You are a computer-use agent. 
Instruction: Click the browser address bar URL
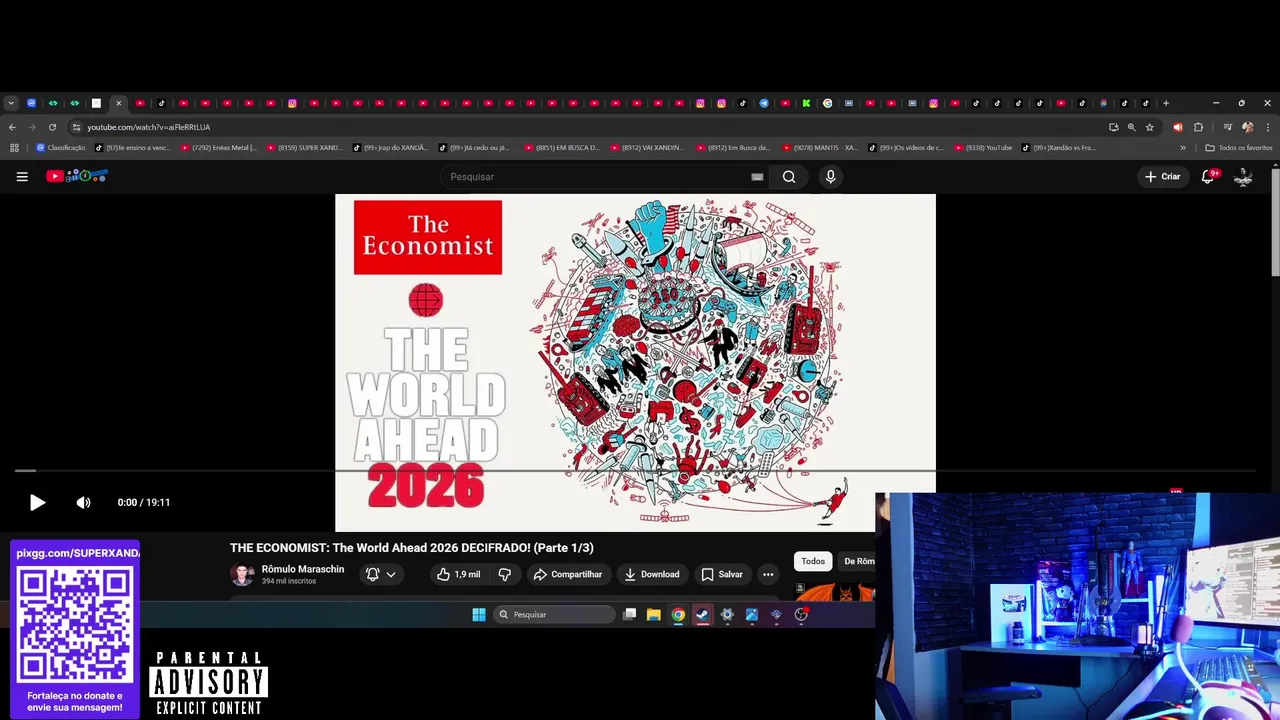tap(148, 127)
